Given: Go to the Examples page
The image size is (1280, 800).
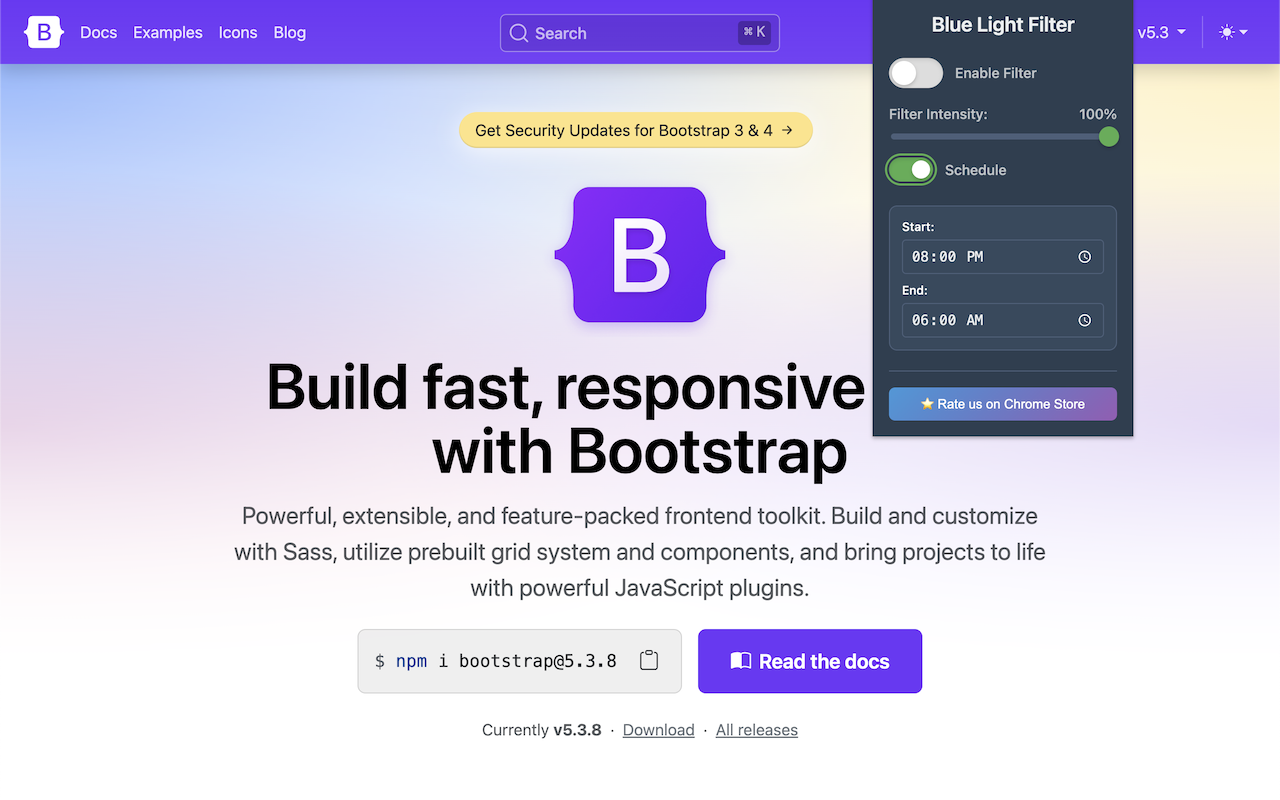Looking at the screenshot, I should click(168, 32).
